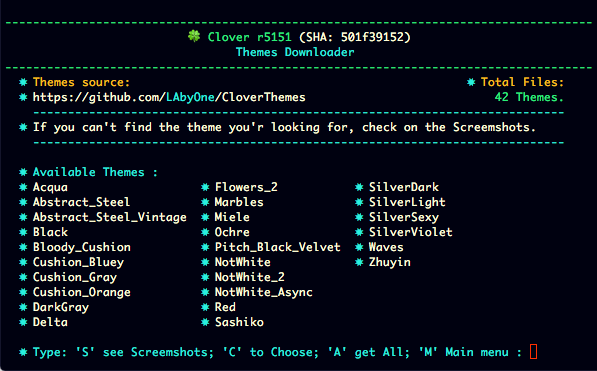Click the green clover icon in the header
Viewport: 597px width, 371px height.
[x=194, y=37]
